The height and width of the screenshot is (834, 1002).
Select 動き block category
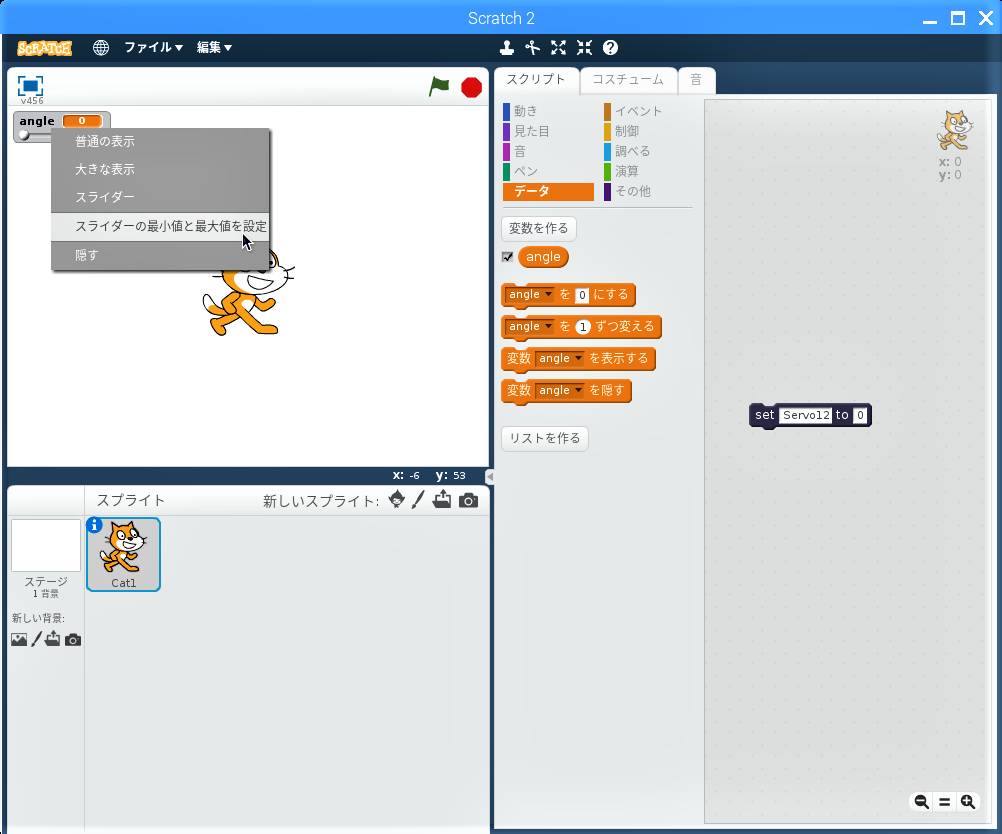(548, 111)
